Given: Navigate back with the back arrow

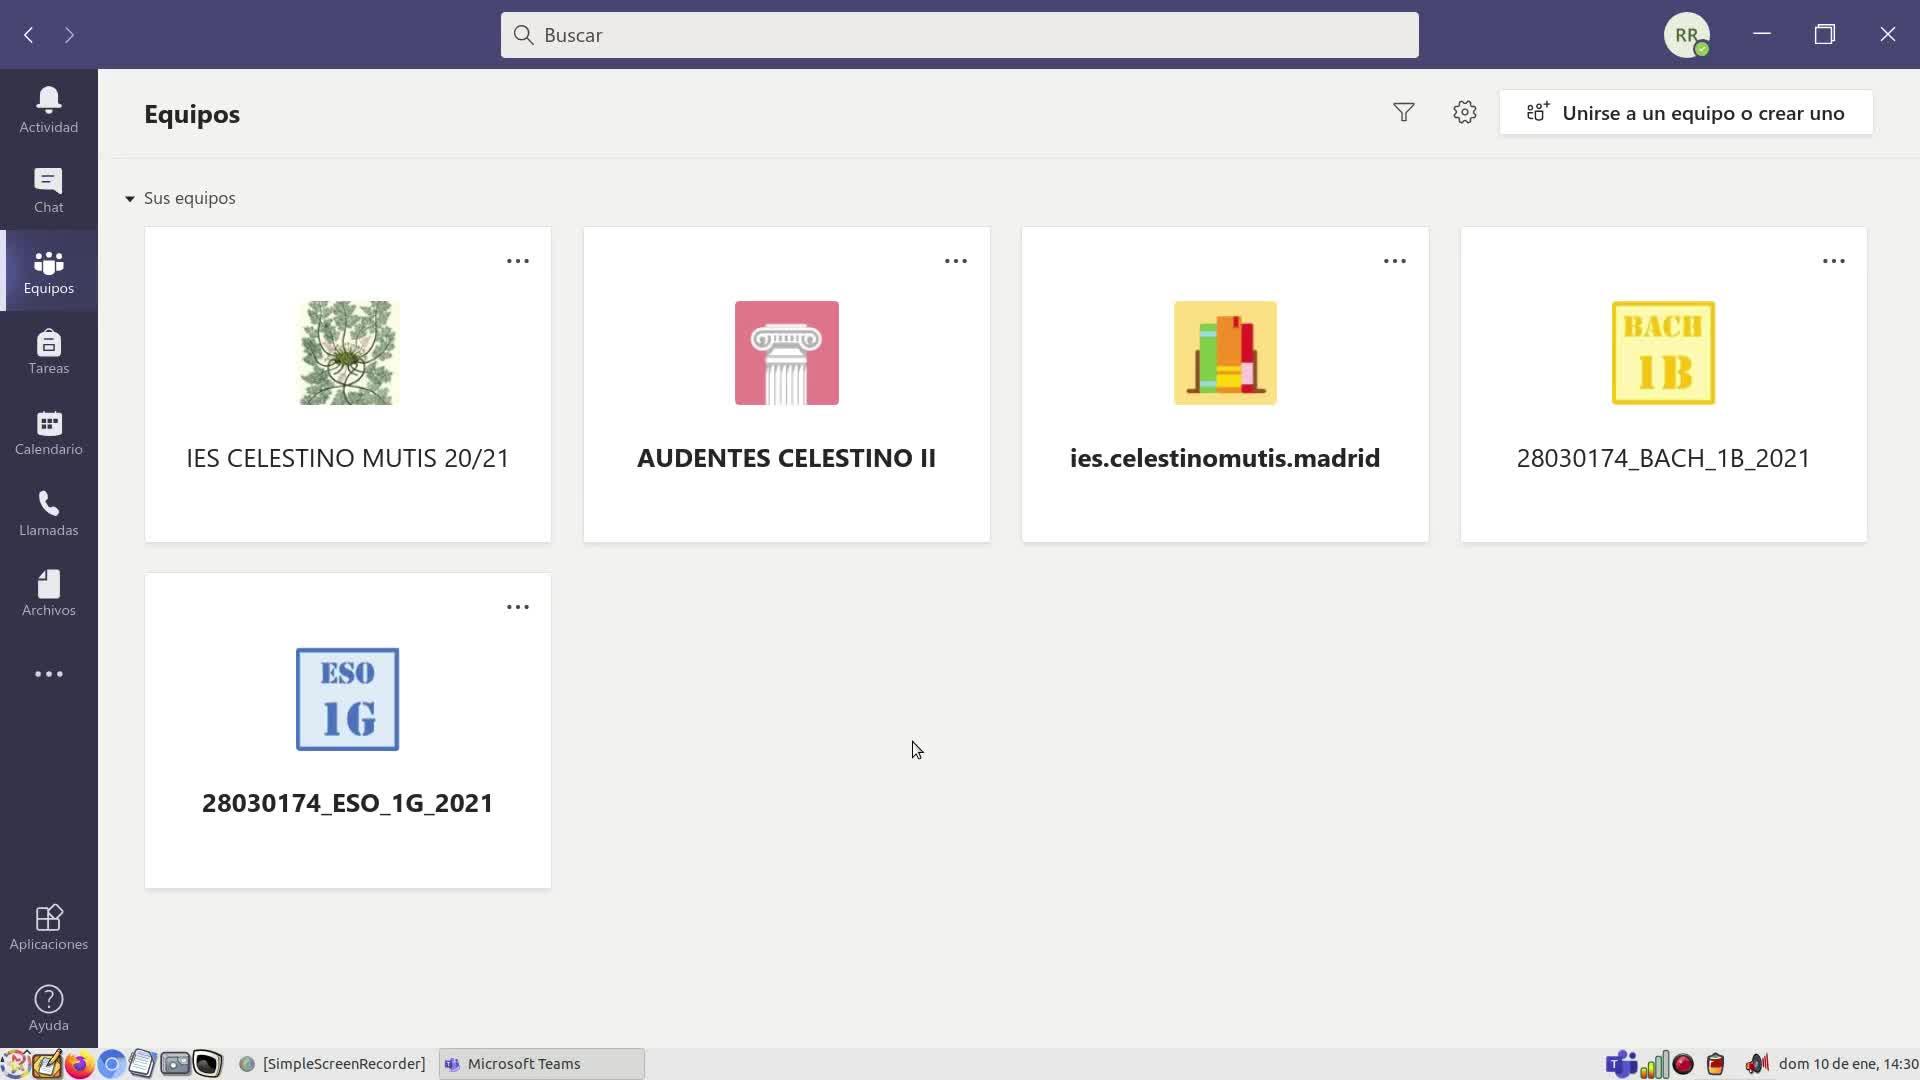Looking at the screenshot, I should [x=29, y=35].
